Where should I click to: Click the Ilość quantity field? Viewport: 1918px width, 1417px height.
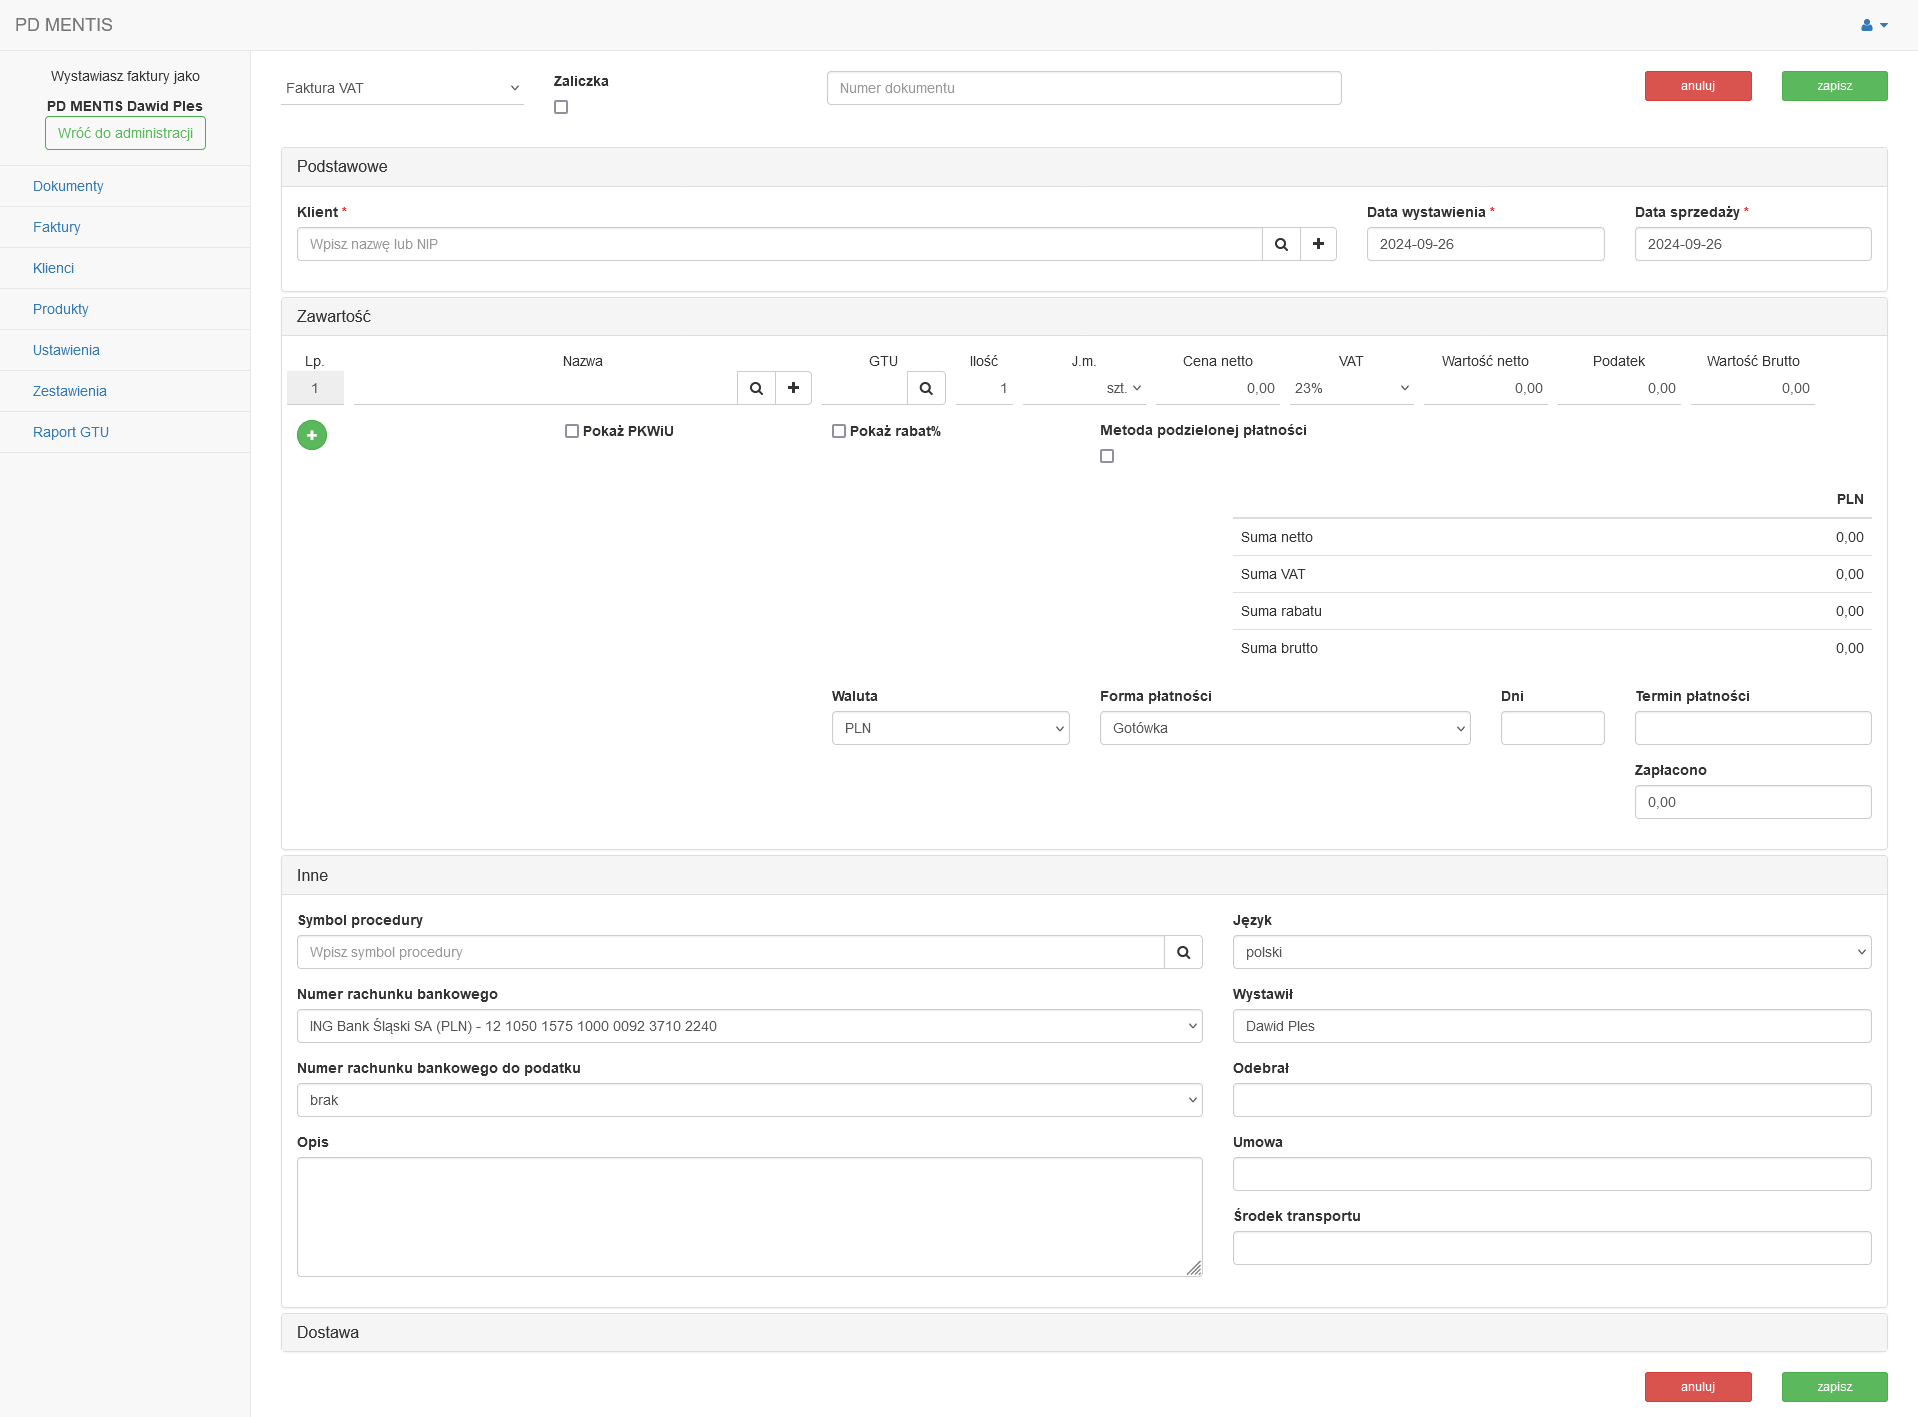click(984, 388)
